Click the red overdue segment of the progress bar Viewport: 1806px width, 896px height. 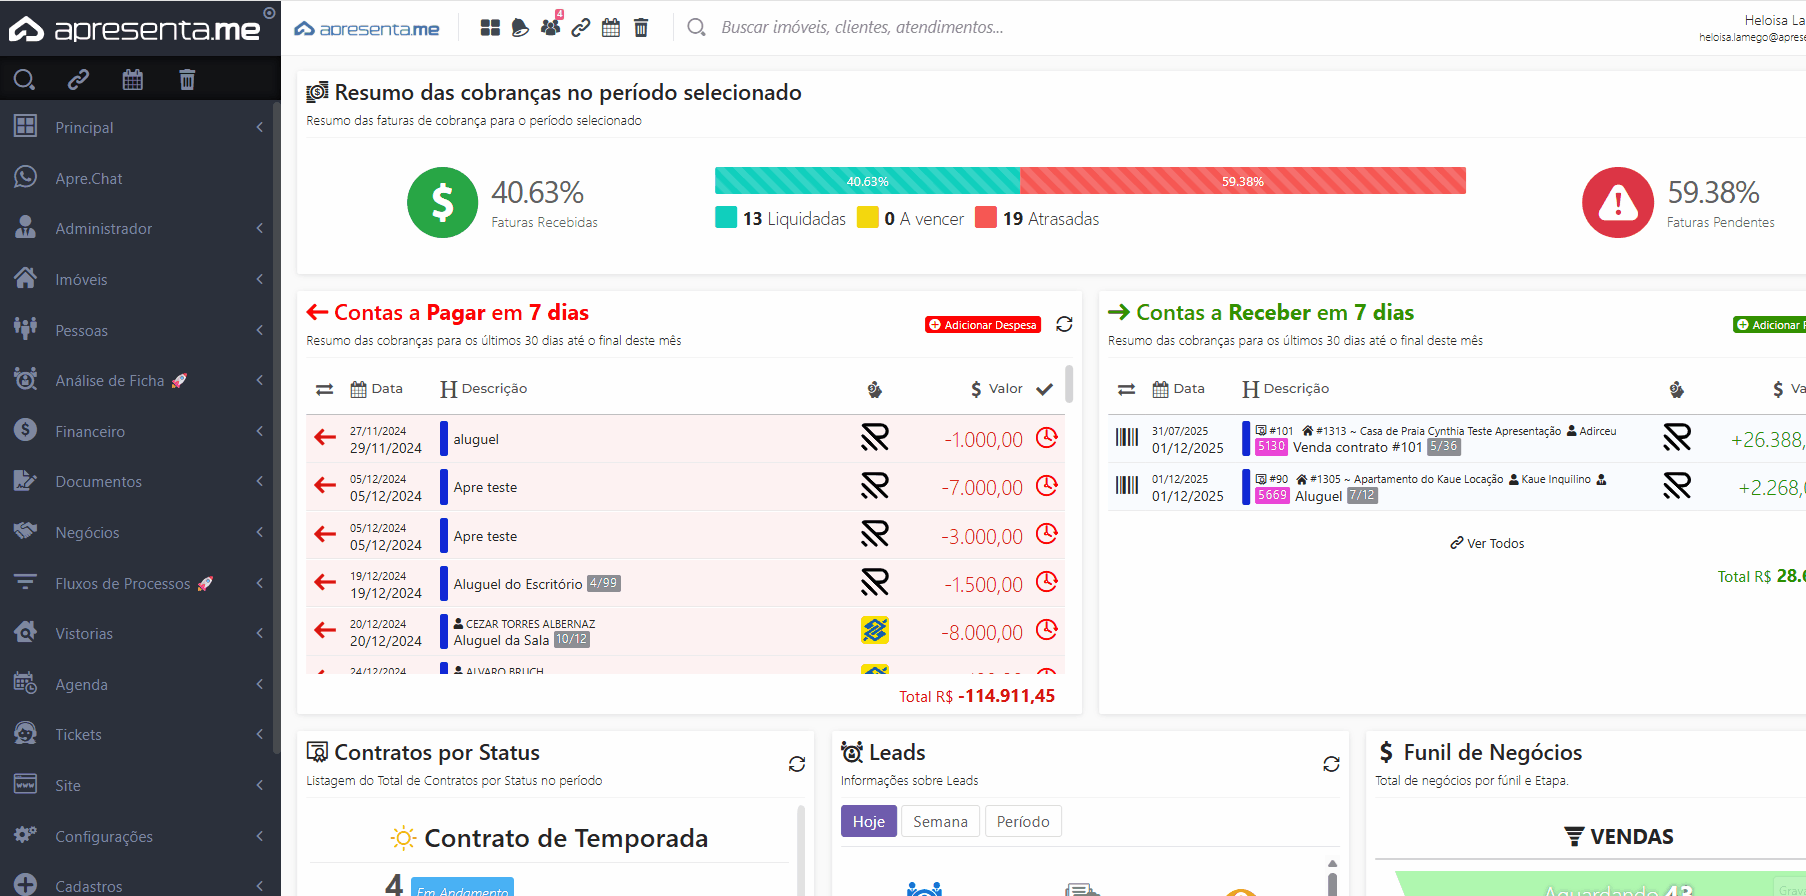point(1242,181)
